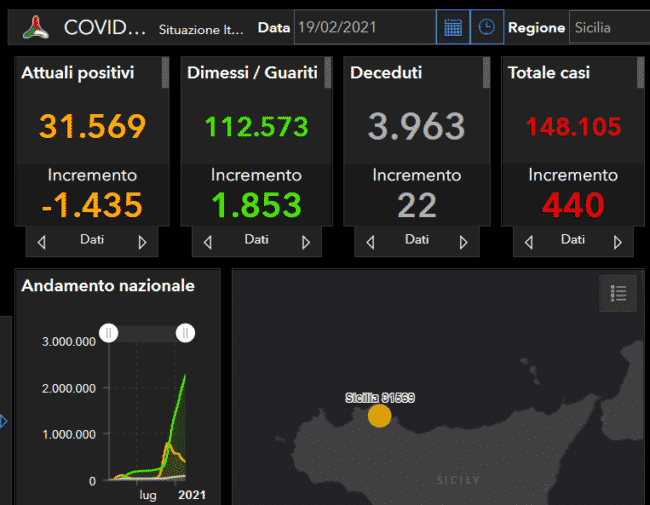Expand the collapsed side panel arrow at left edge
This screenshot has width=650, height=505.
tap(3, 421)
